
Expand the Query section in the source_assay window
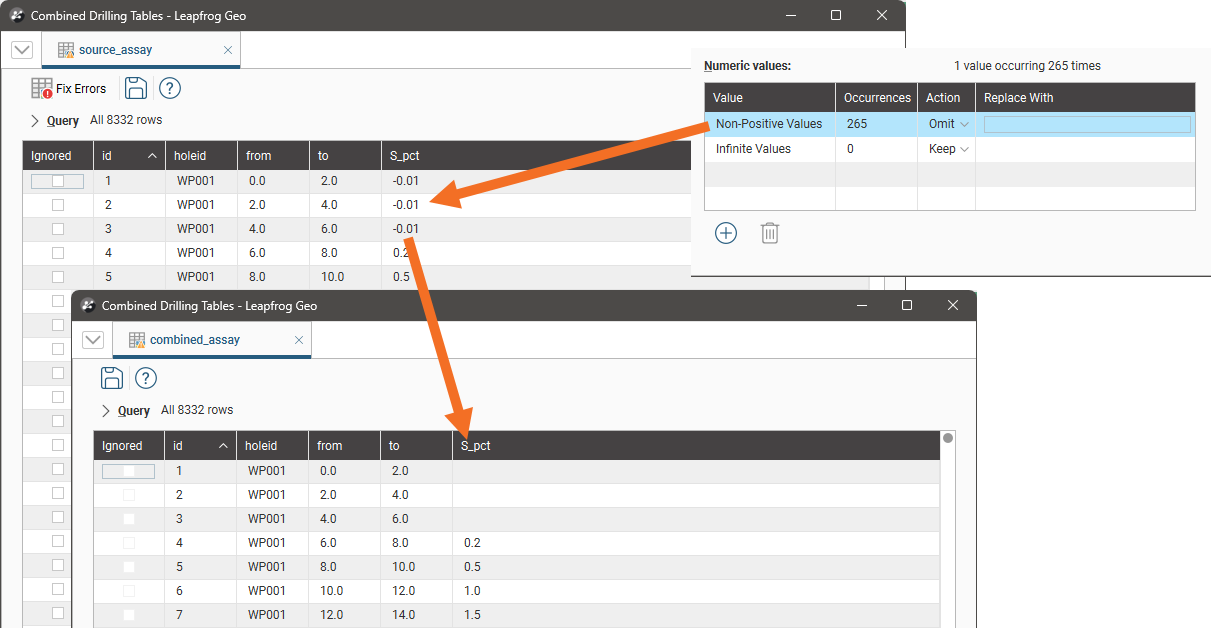36,121
